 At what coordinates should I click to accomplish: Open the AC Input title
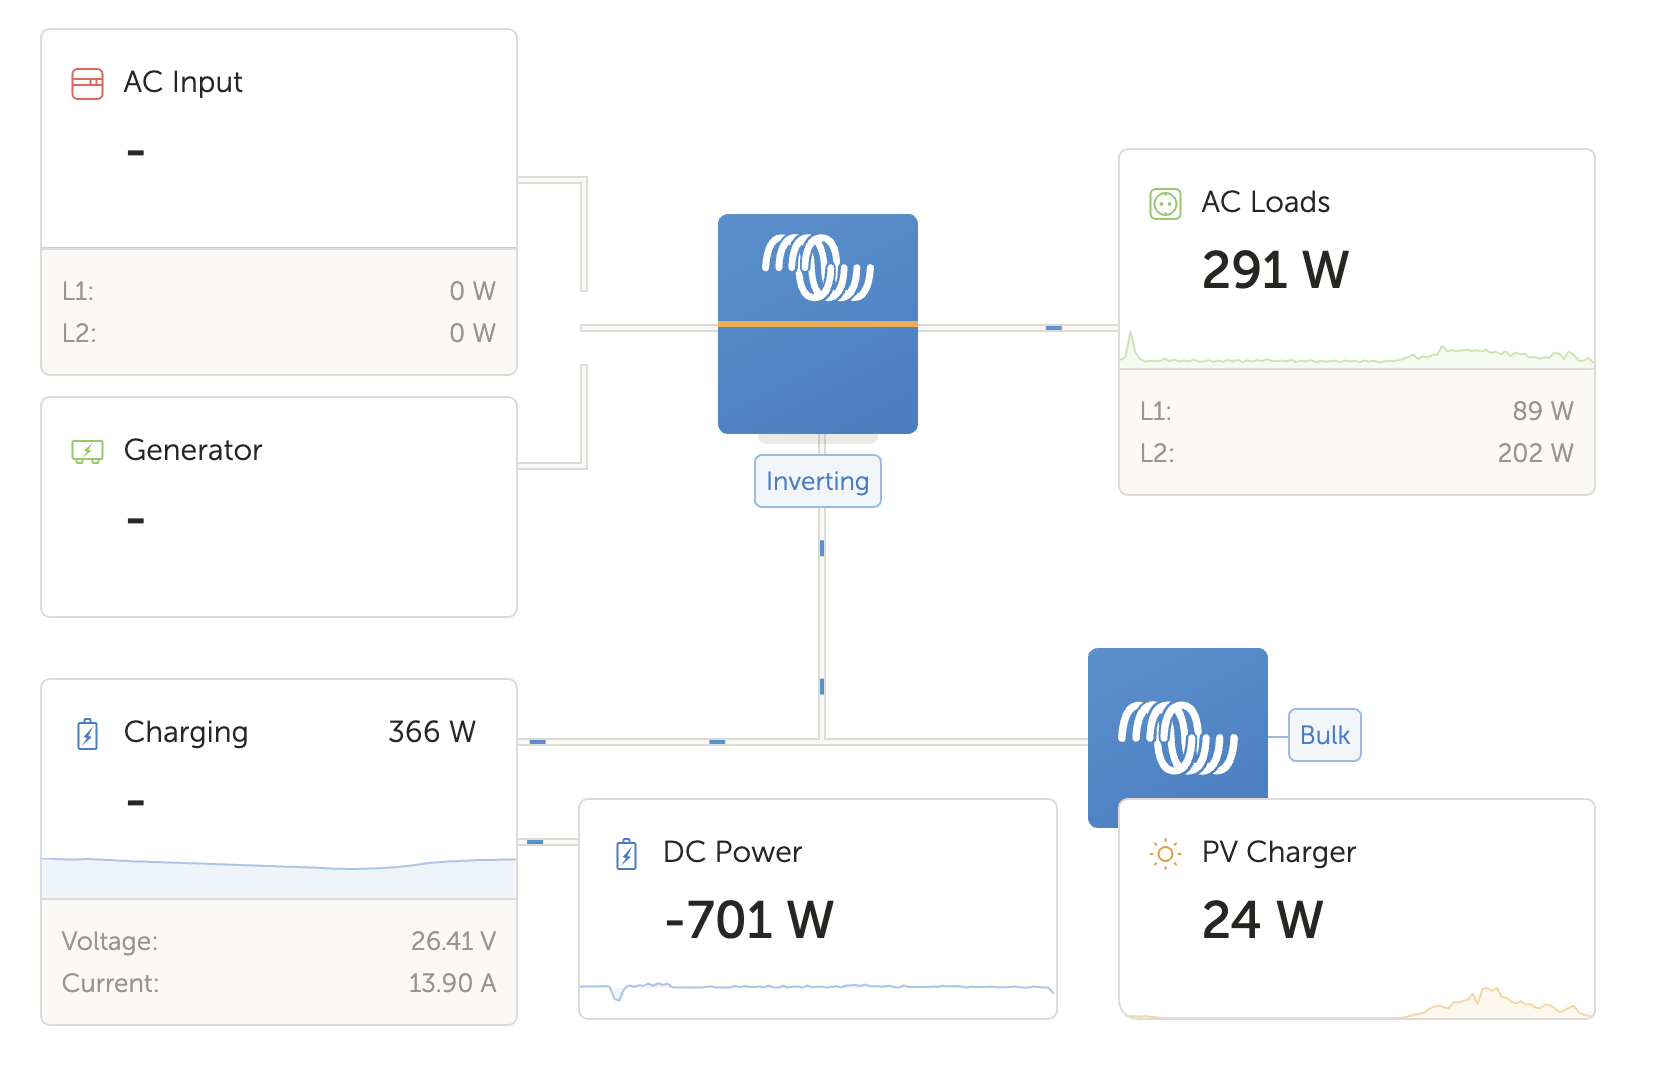coord(183,82)
